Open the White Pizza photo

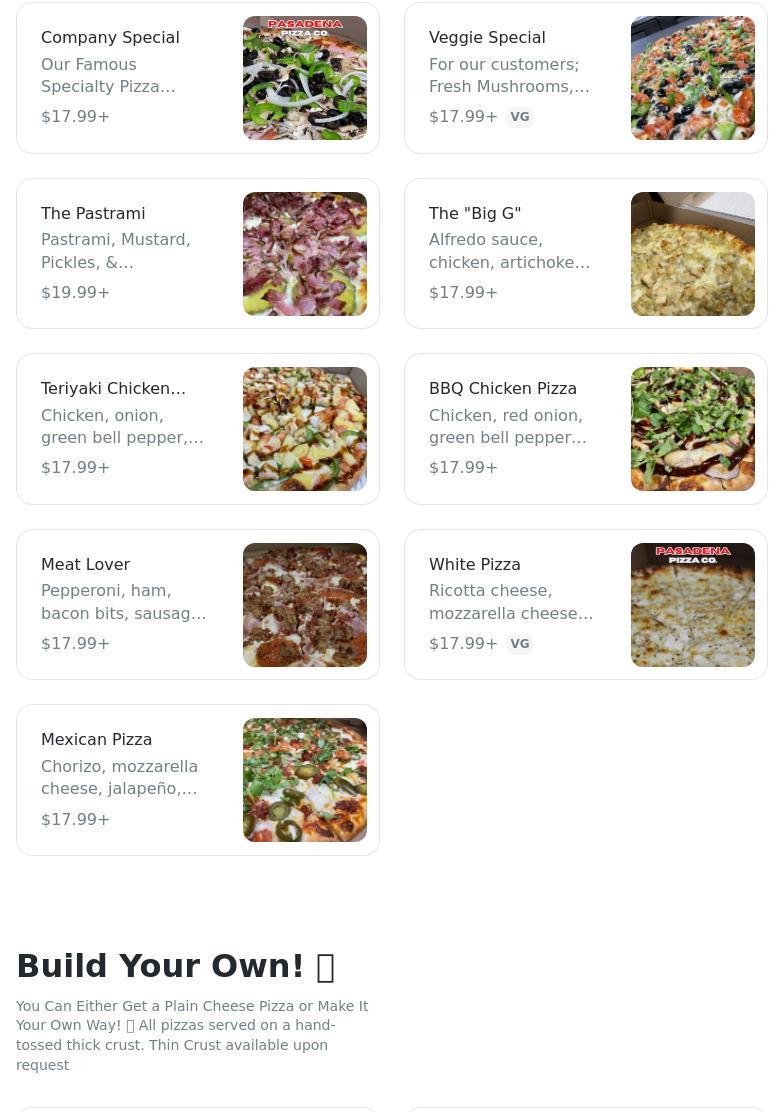pos(693,605)
